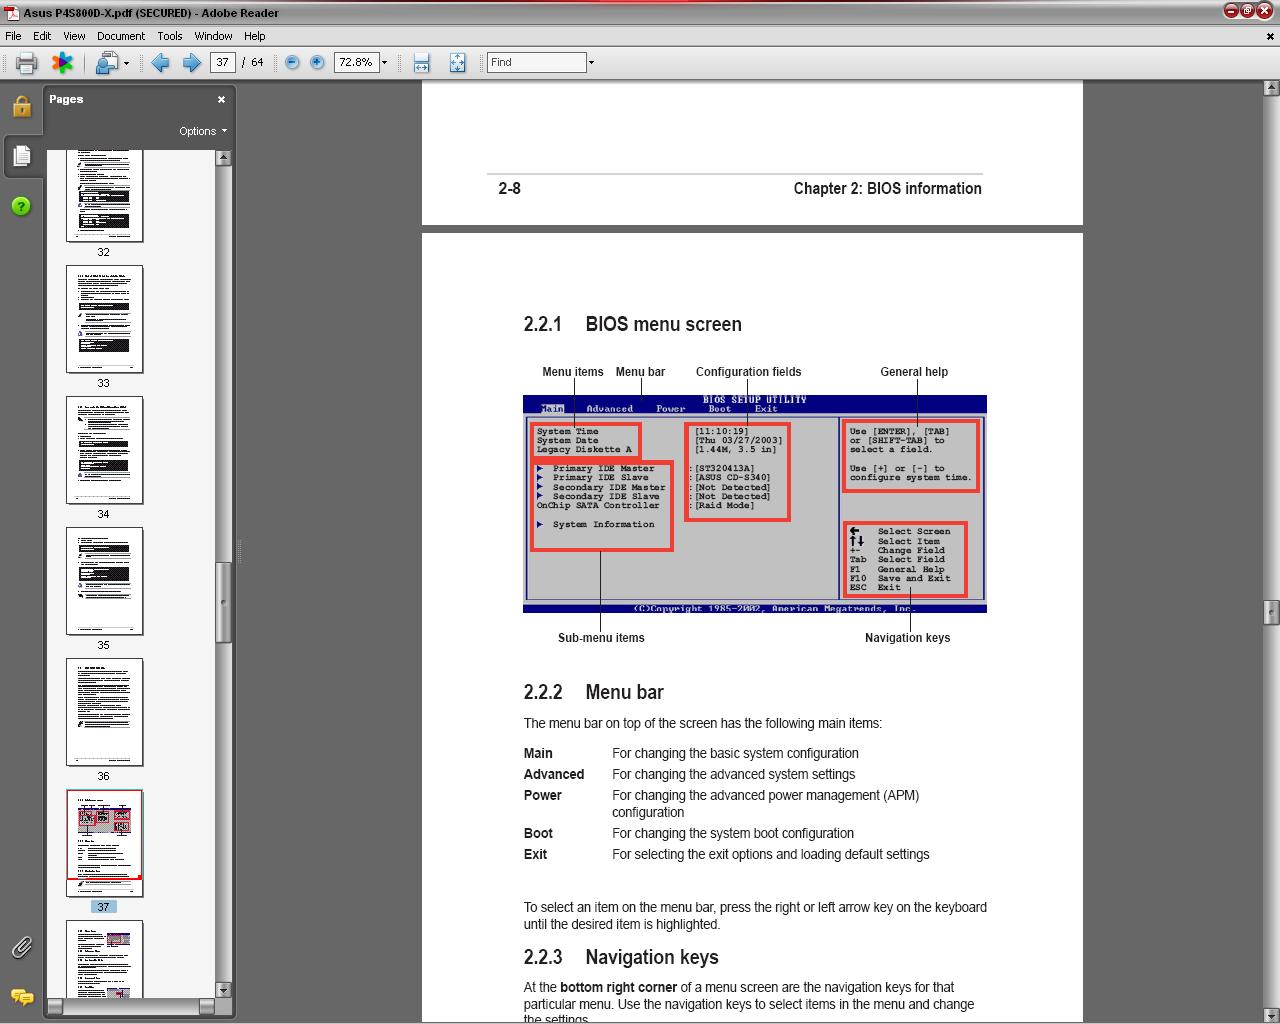1280x1024 pixels.
Task: Select page 34 thumbnail
Action: [104, 450]
